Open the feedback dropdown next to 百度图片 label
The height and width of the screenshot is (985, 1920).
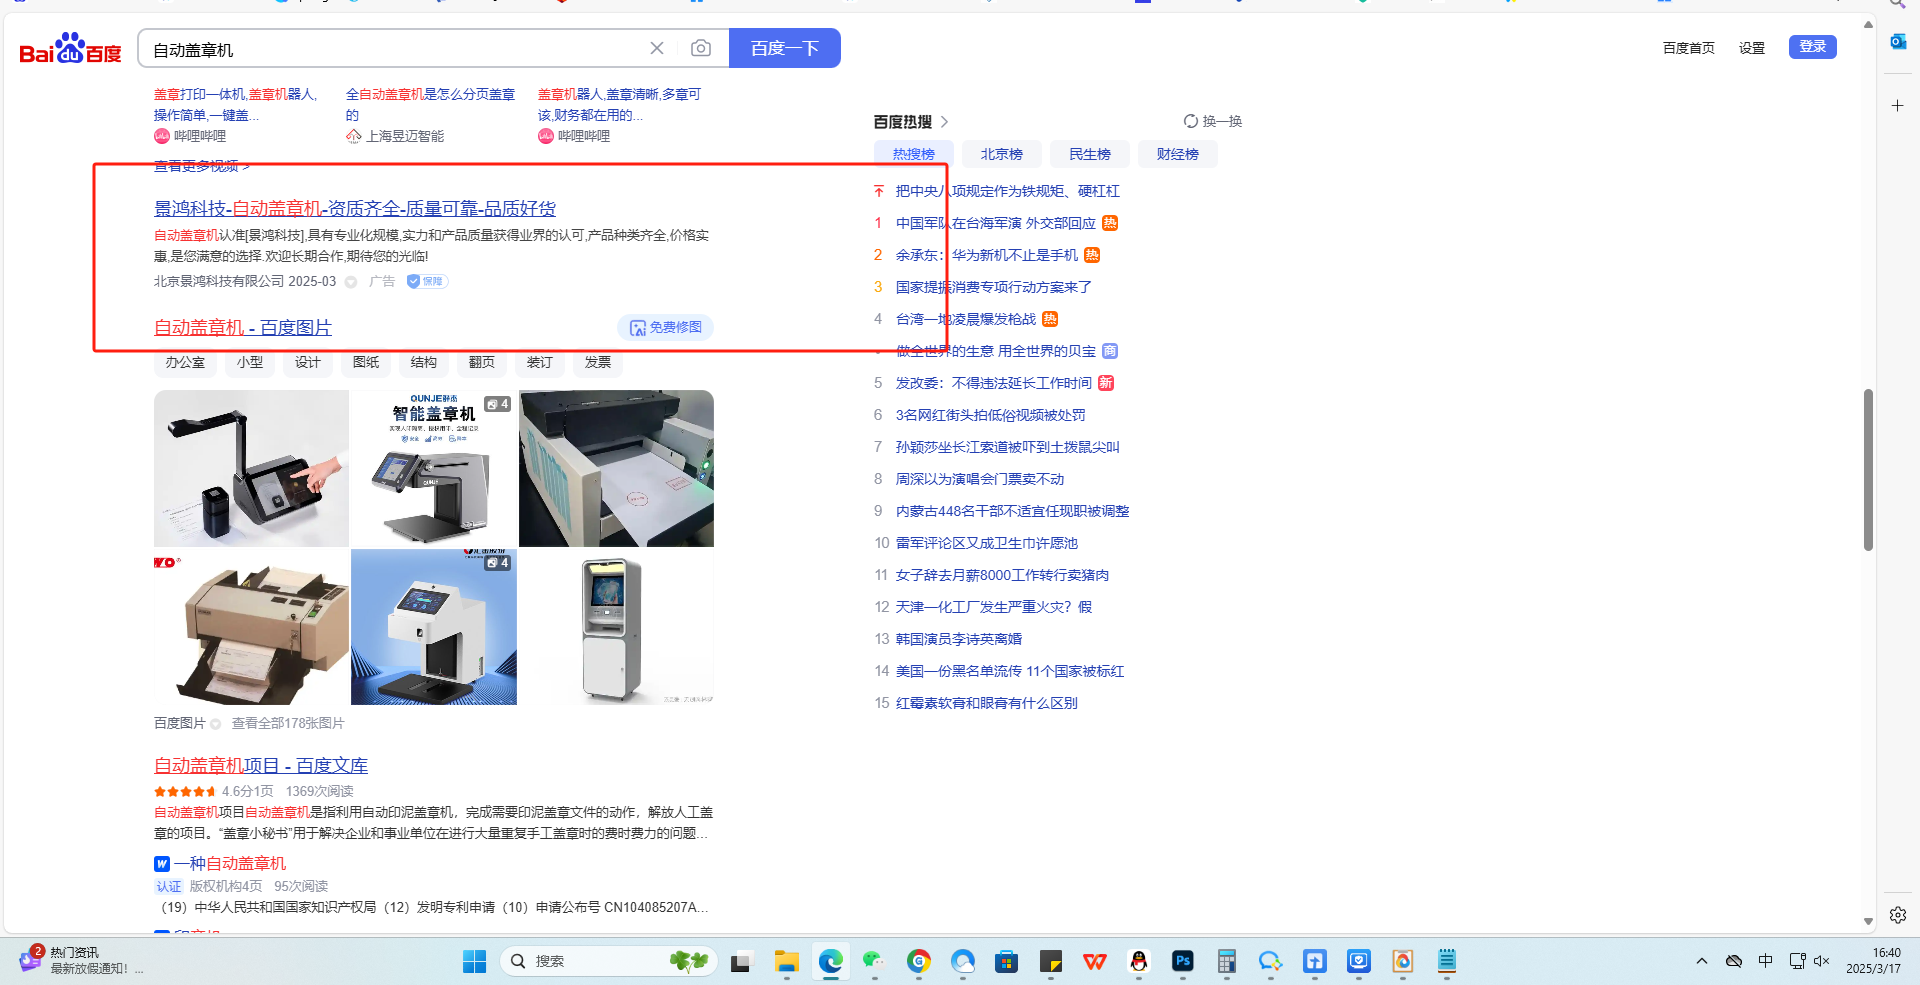pos(215,724)
